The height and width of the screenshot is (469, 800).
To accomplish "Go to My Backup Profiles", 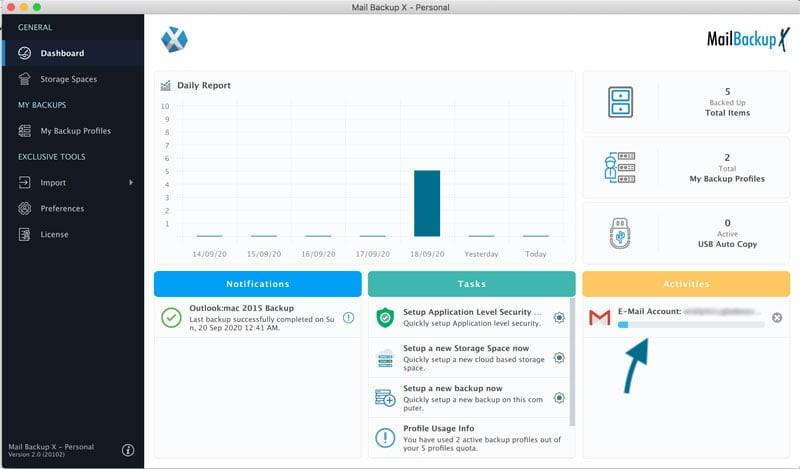I will [x=73, y=131].
